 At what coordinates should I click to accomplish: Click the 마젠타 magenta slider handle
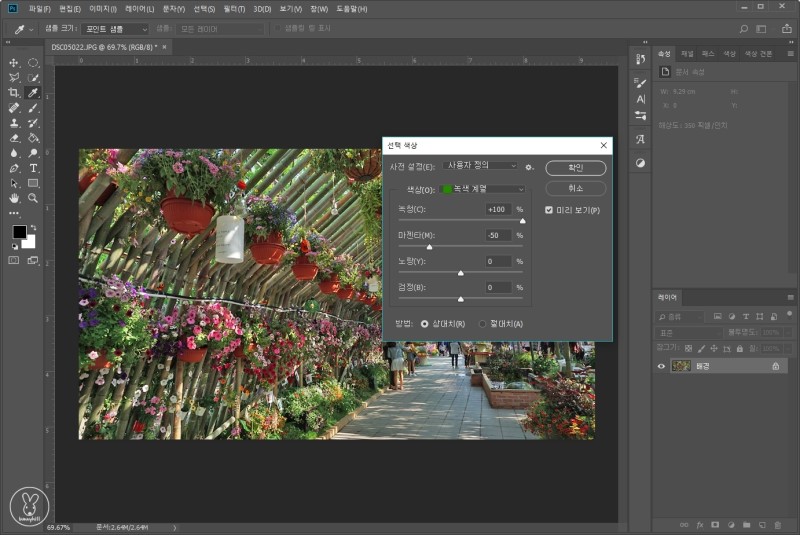(x=430, y=246)
